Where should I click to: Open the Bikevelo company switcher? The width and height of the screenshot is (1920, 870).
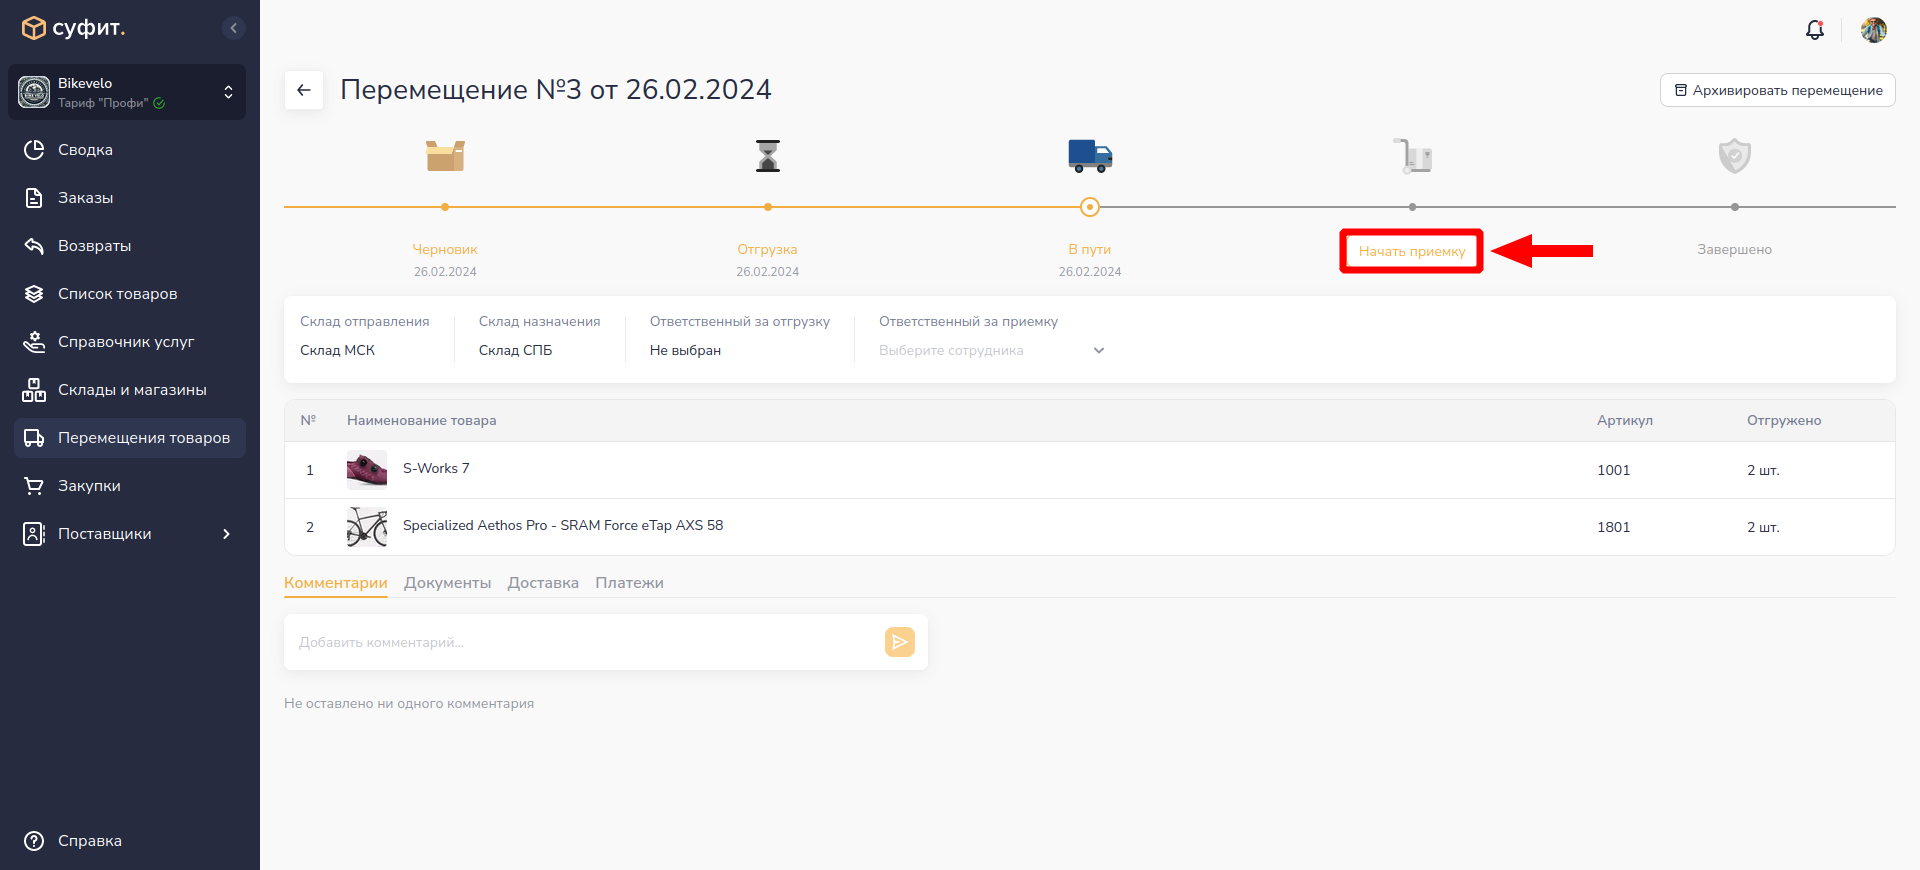[127, 92]
